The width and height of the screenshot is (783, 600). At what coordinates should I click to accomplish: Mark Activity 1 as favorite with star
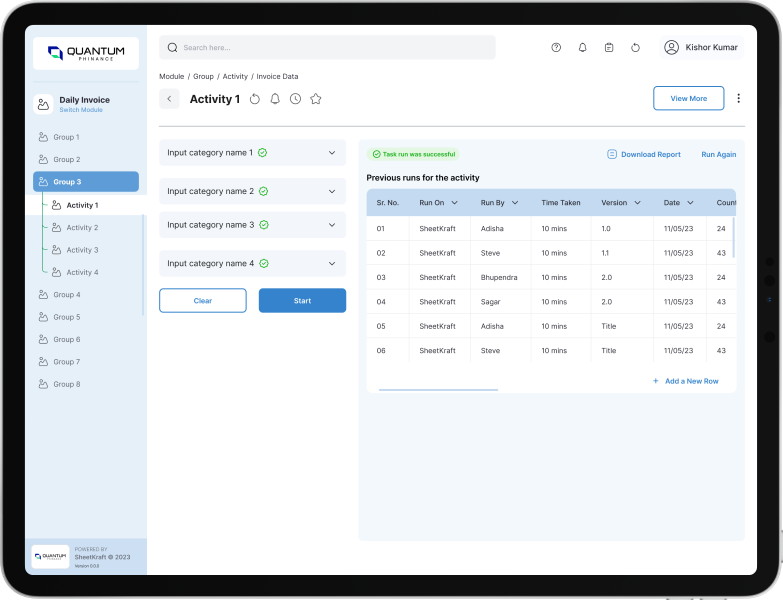coord(316,99)
